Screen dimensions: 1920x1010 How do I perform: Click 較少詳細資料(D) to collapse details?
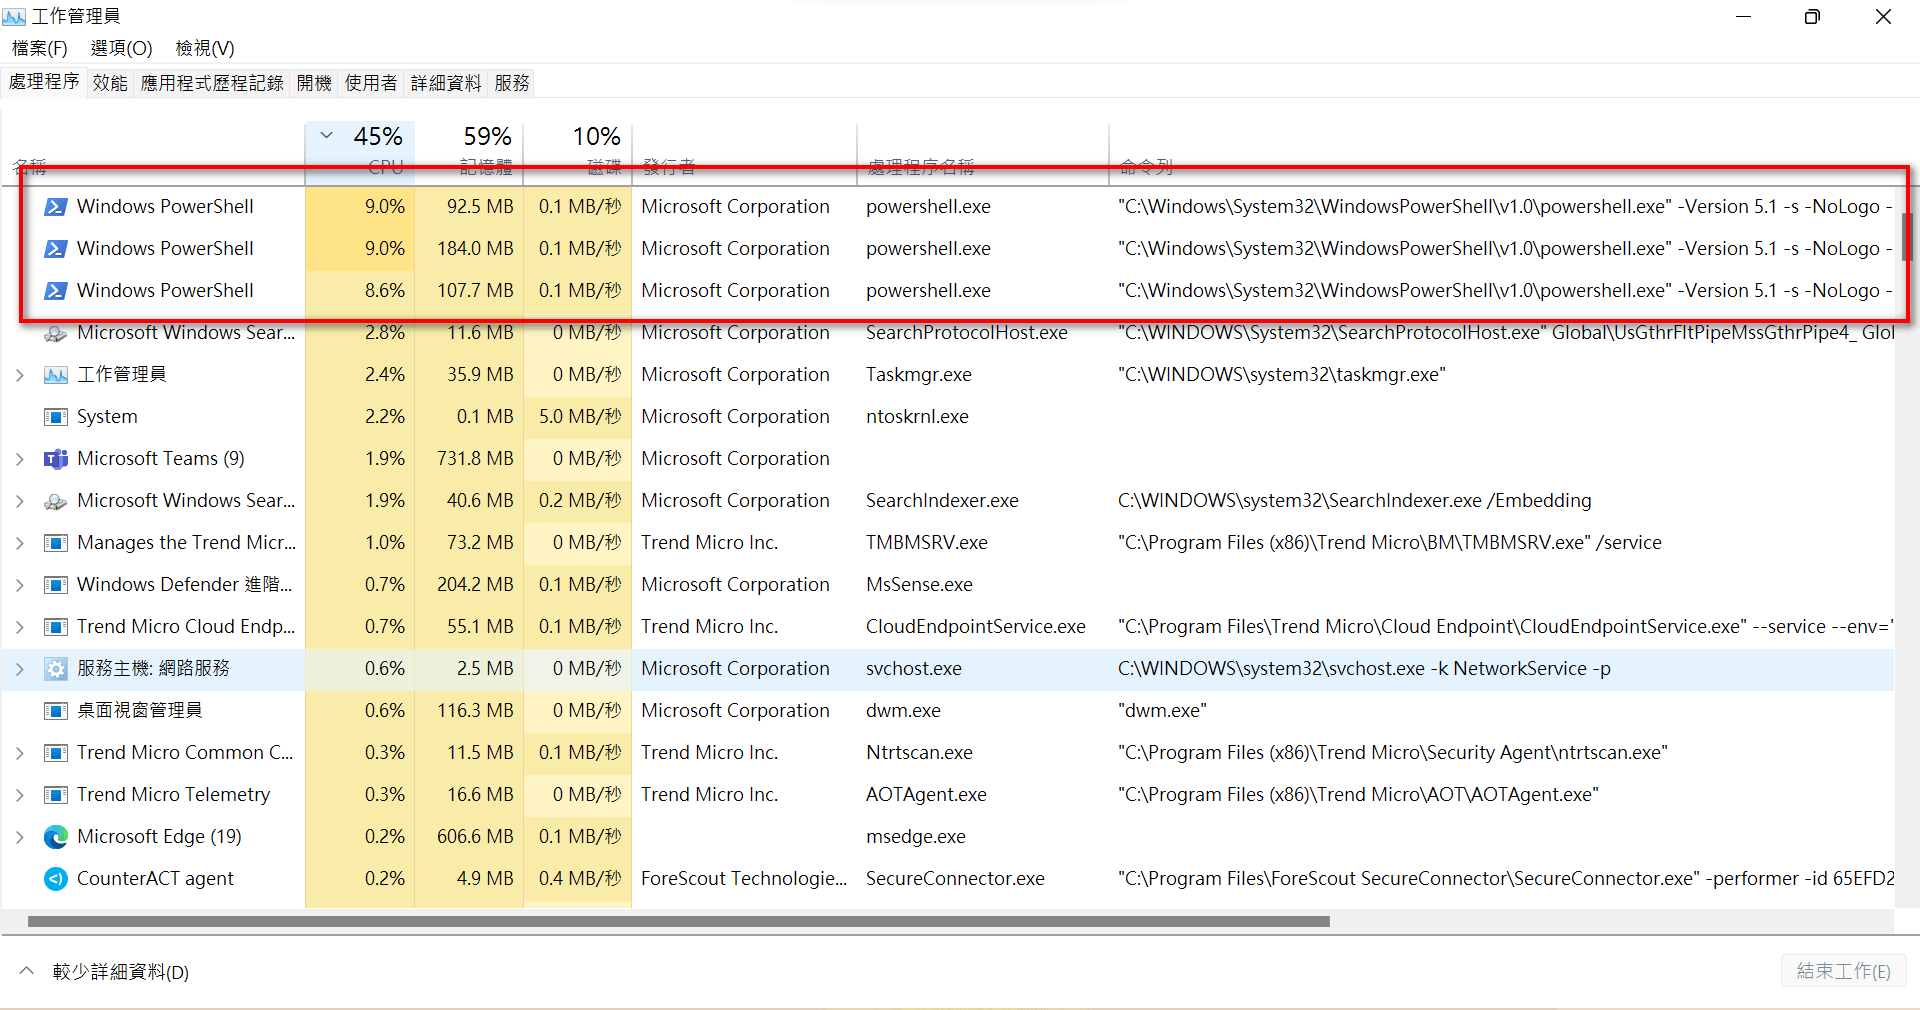104,972
